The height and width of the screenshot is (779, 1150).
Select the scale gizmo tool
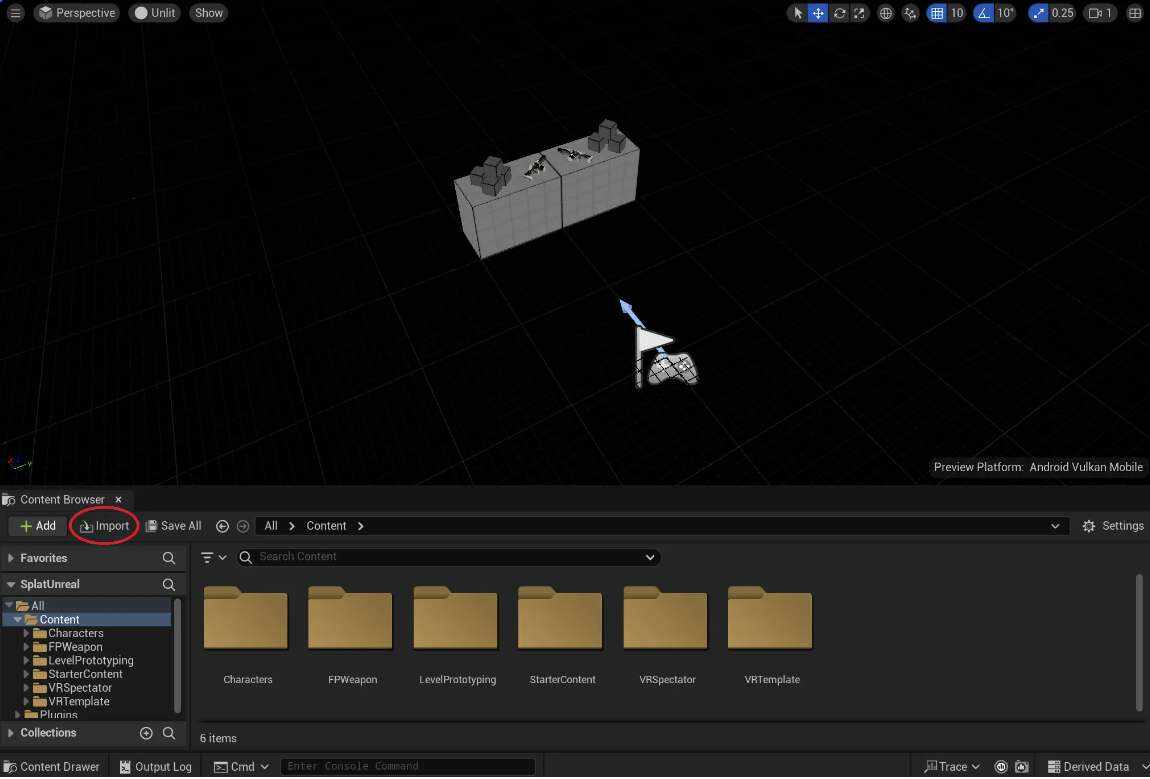pyautogui.click(x=859, y=13)
